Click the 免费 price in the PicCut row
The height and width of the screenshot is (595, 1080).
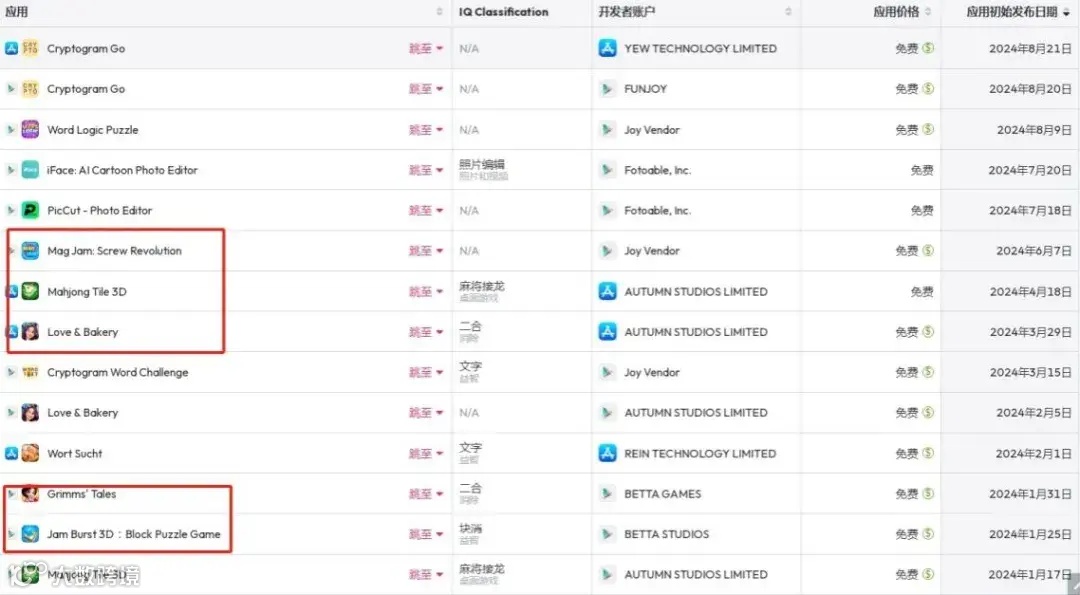click(922, 210)
